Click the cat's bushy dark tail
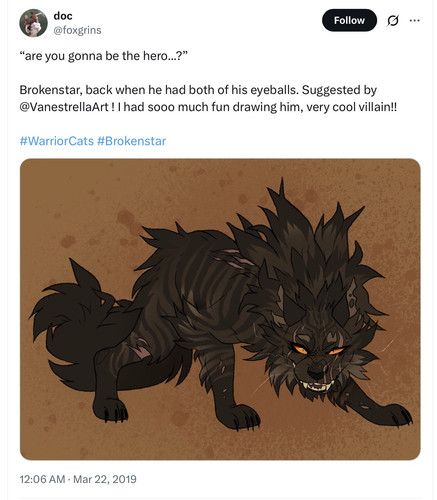This screenshot has width=437, height=500. (x=78, y=320)
